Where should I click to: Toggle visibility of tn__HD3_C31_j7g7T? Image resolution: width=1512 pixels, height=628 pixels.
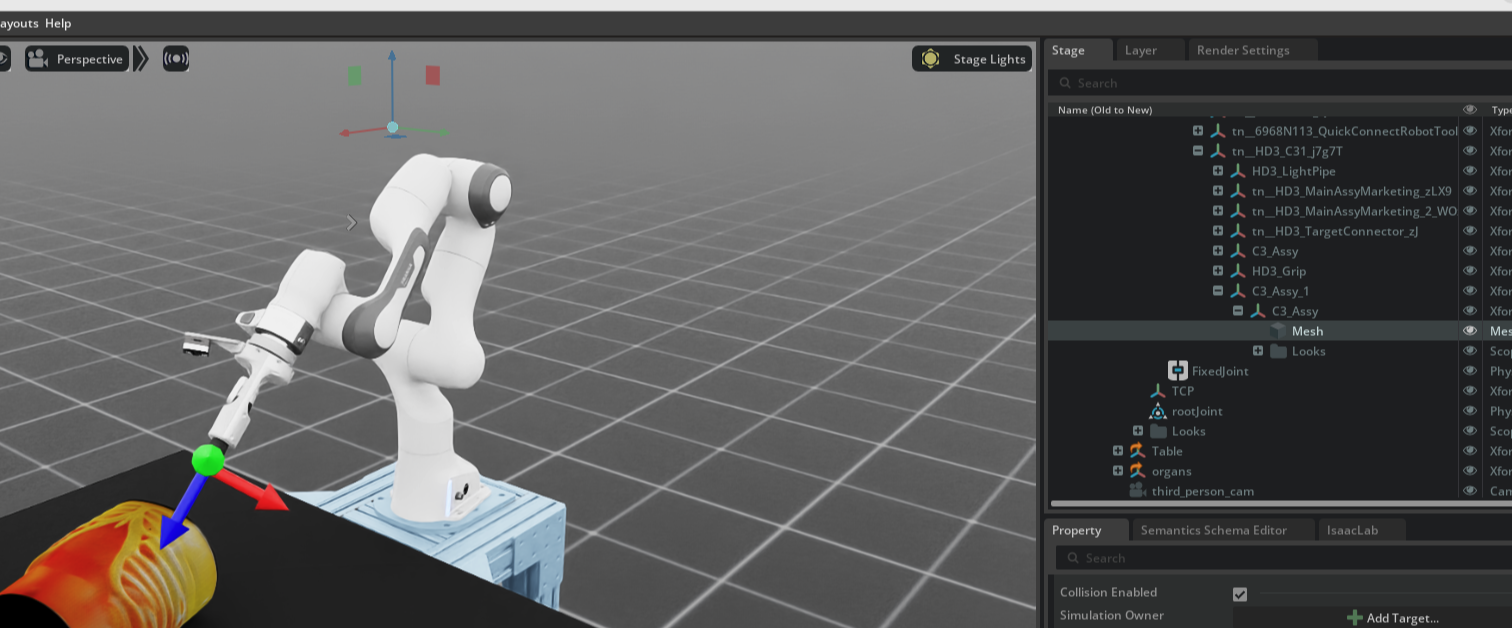1469,151
